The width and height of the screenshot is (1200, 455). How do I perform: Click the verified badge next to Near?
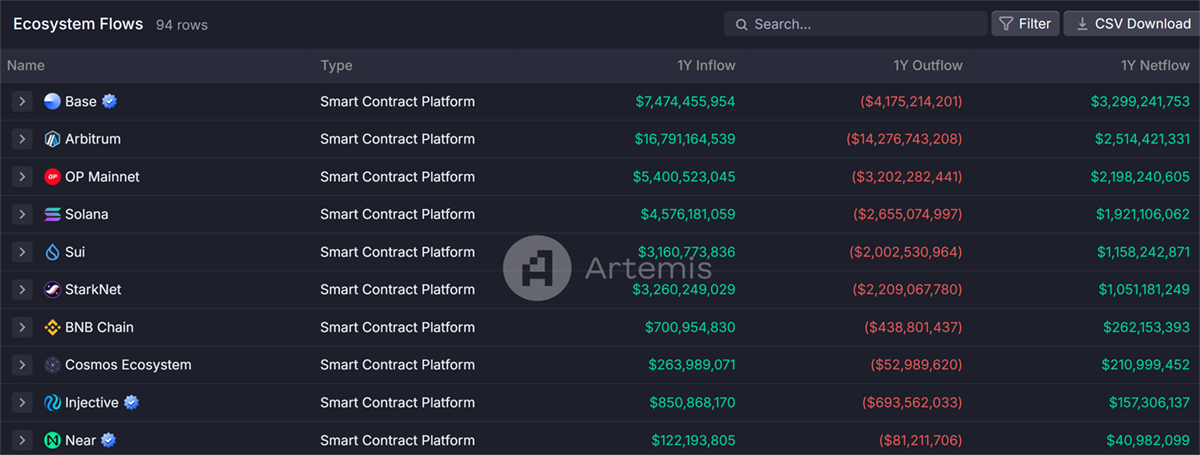pyautogui.click(x=109, y=440)
